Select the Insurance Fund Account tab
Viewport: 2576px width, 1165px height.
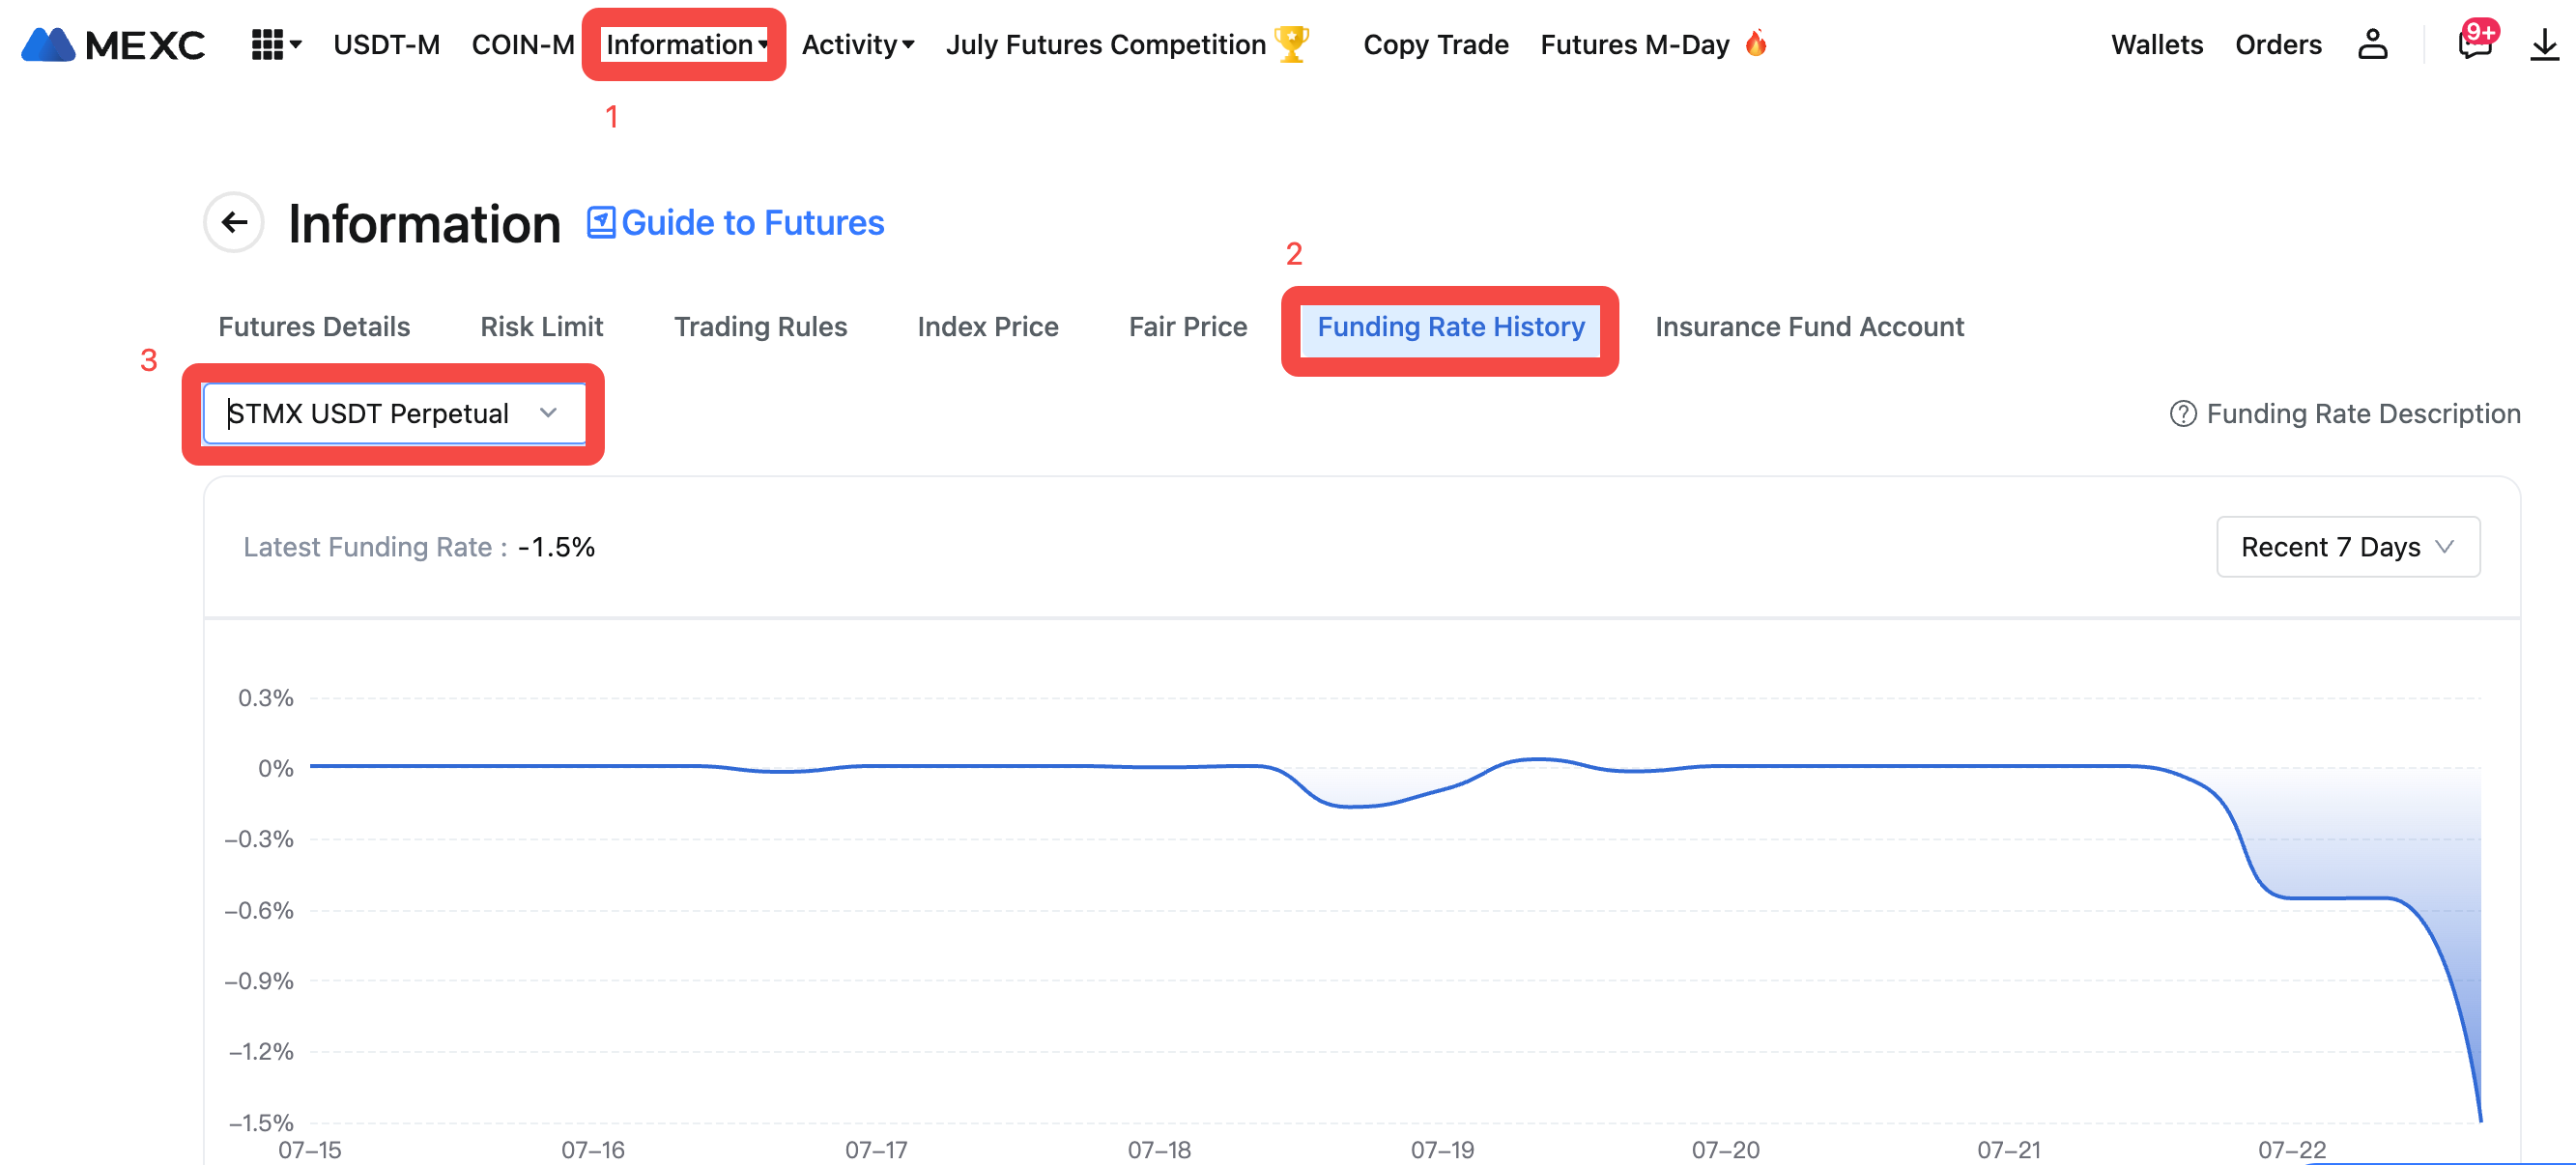tap(1808, 326)
